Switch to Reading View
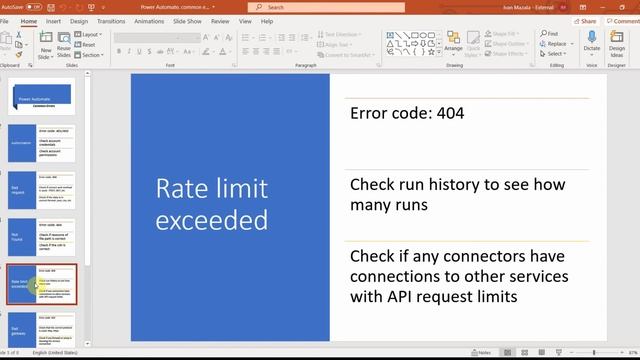Image resolution: width=640 pixels, height=360 pixels. (542, 353)
